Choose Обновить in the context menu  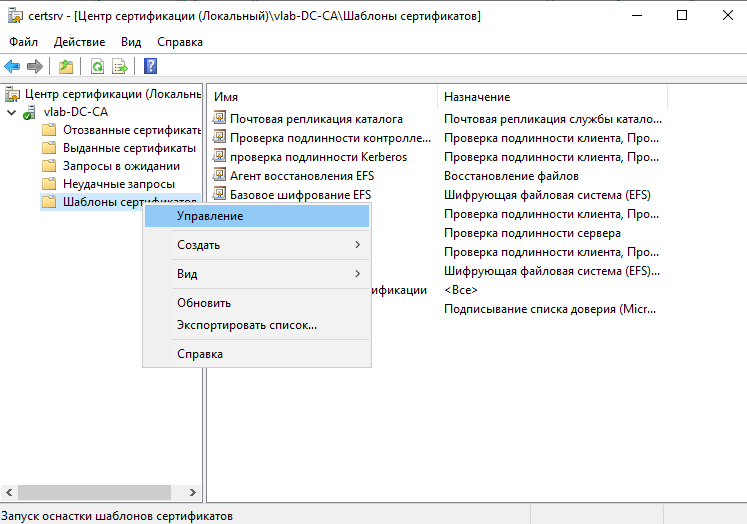[257, 303]
